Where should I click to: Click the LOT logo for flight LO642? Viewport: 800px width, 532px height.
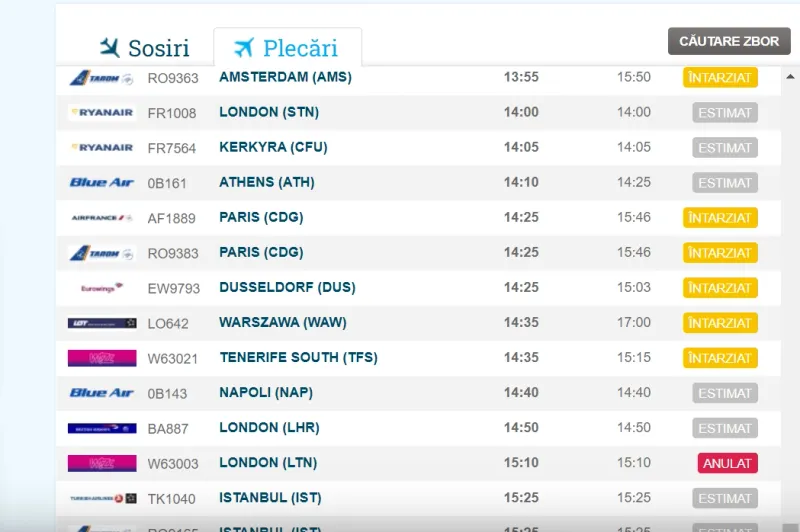[102, 323]
